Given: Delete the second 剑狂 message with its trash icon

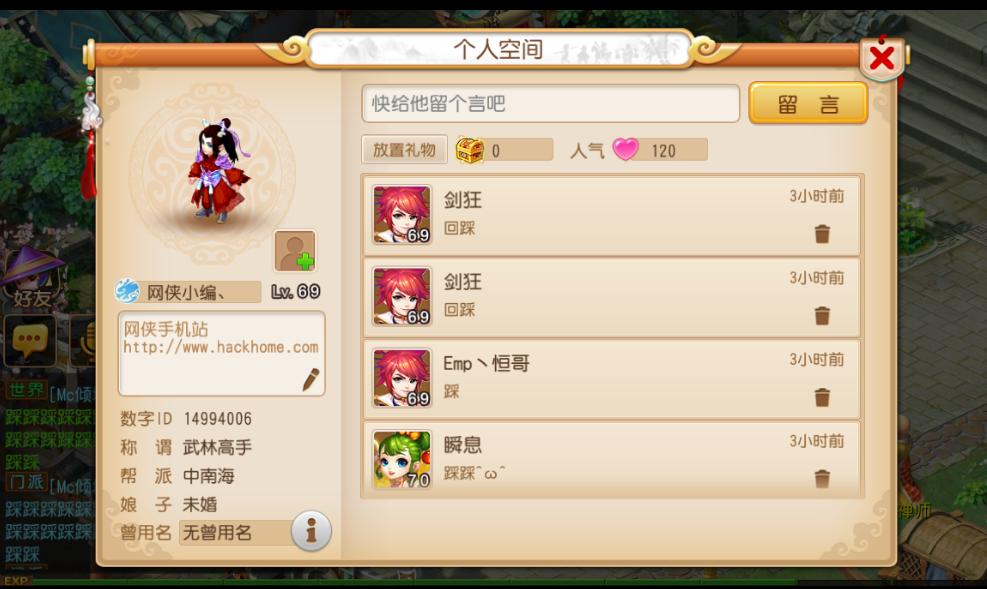Looking at the screenshot, I should click(822, 315).
